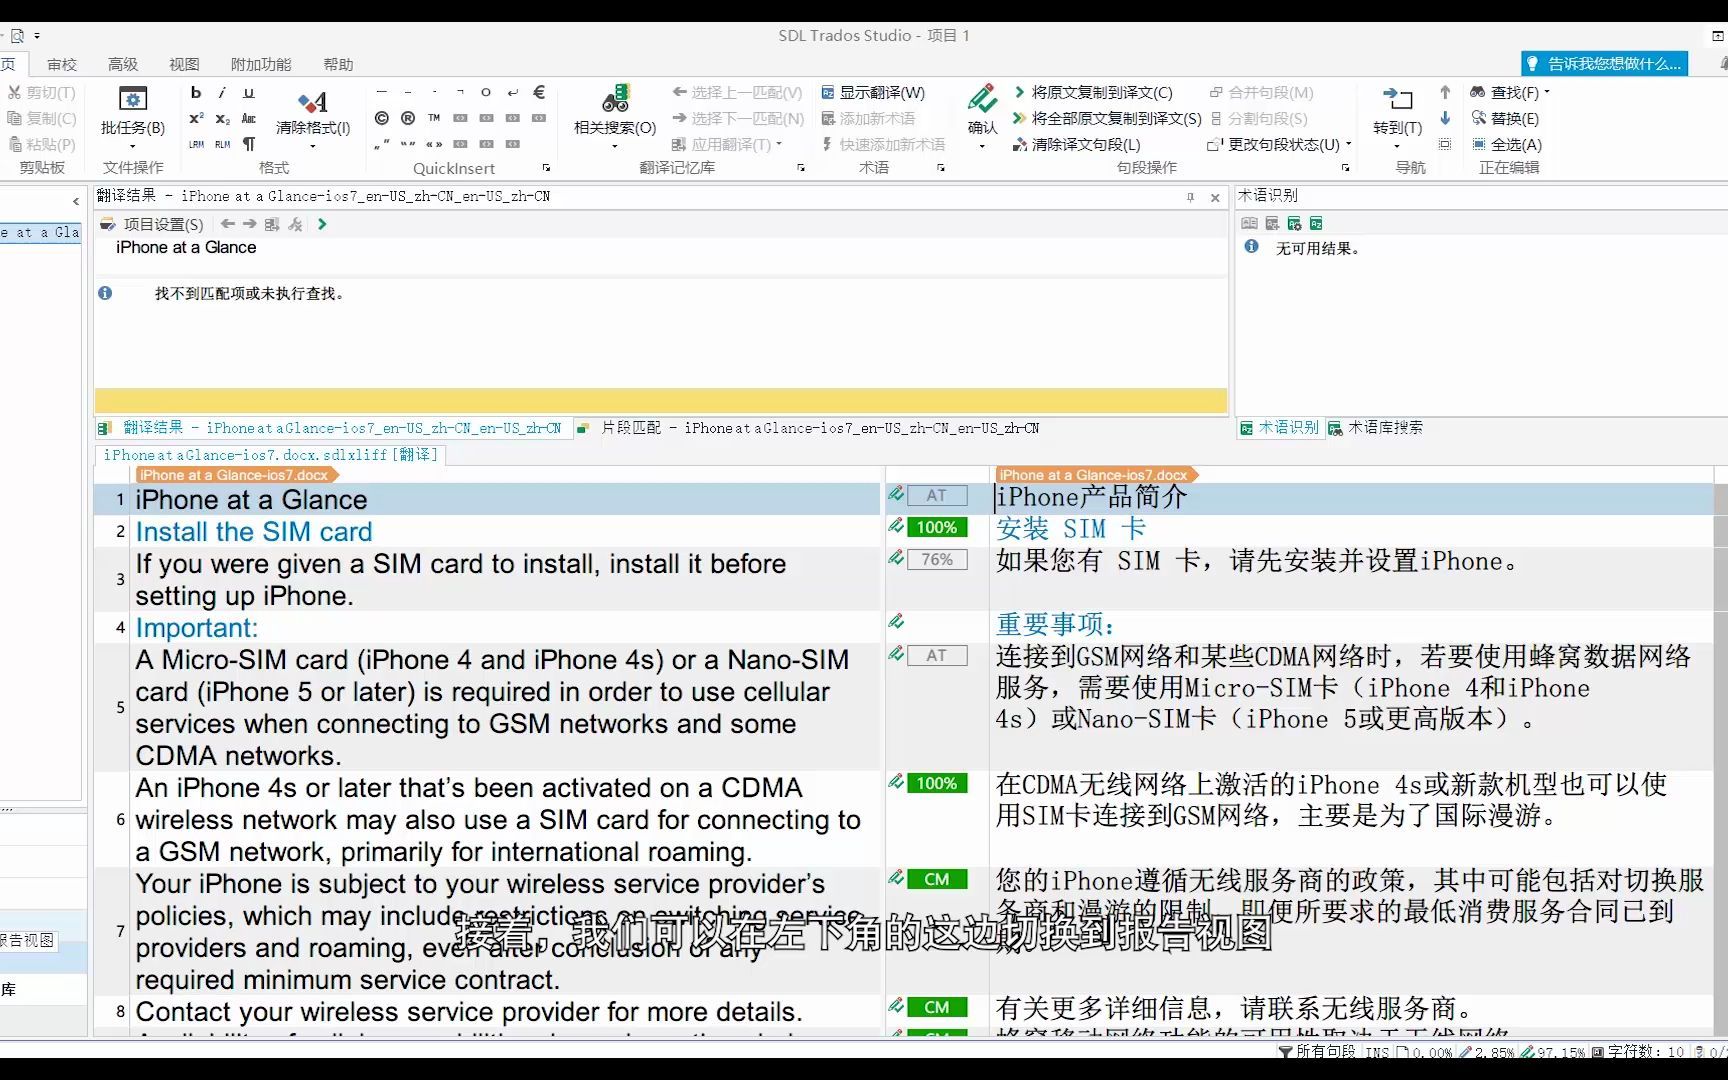Open 翻译记忆库 group dialog launcher
Image resolution: width=1728 pixels, height=1080 pixels.
(x=801, y=168)
